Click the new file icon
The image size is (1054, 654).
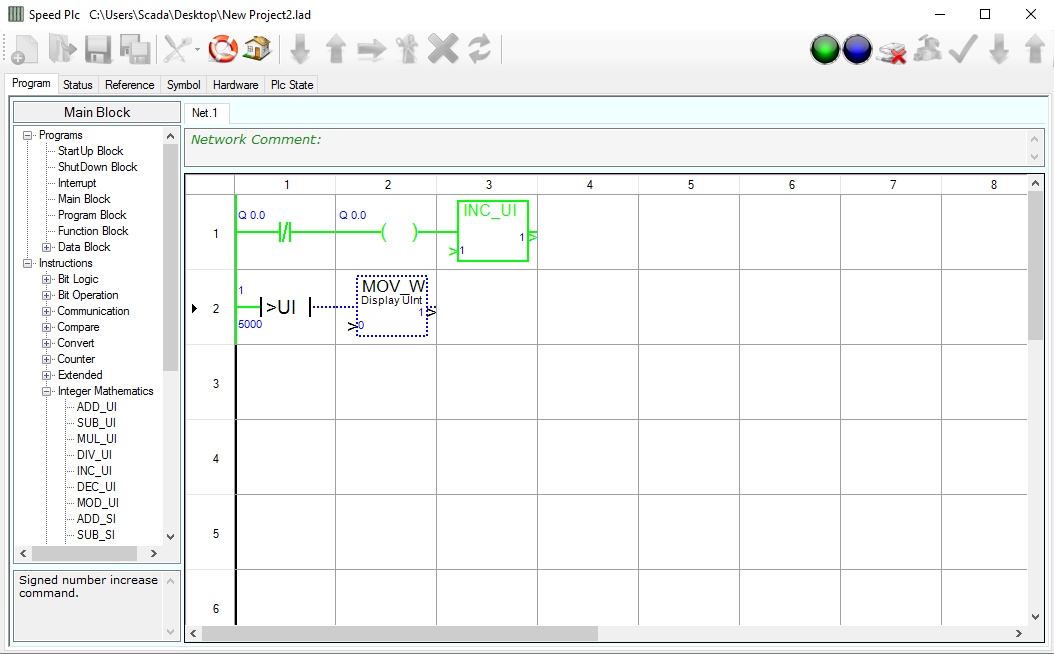pyautogui.click(x=24, y=49)
